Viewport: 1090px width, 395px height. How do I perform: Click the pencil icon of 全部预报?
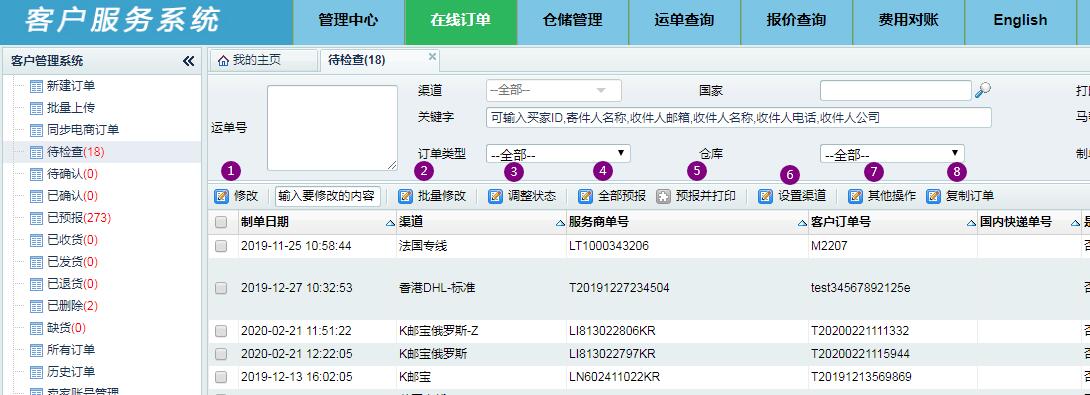[x=585, y=196]
